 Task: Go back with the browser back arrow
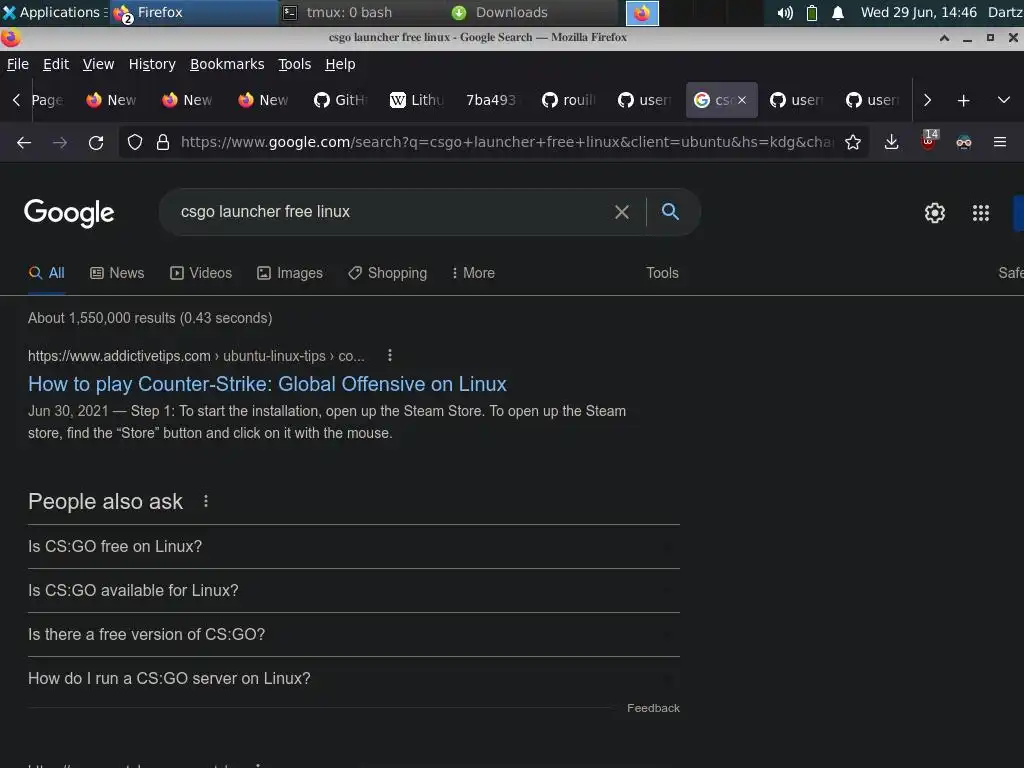tap(24, 142)
